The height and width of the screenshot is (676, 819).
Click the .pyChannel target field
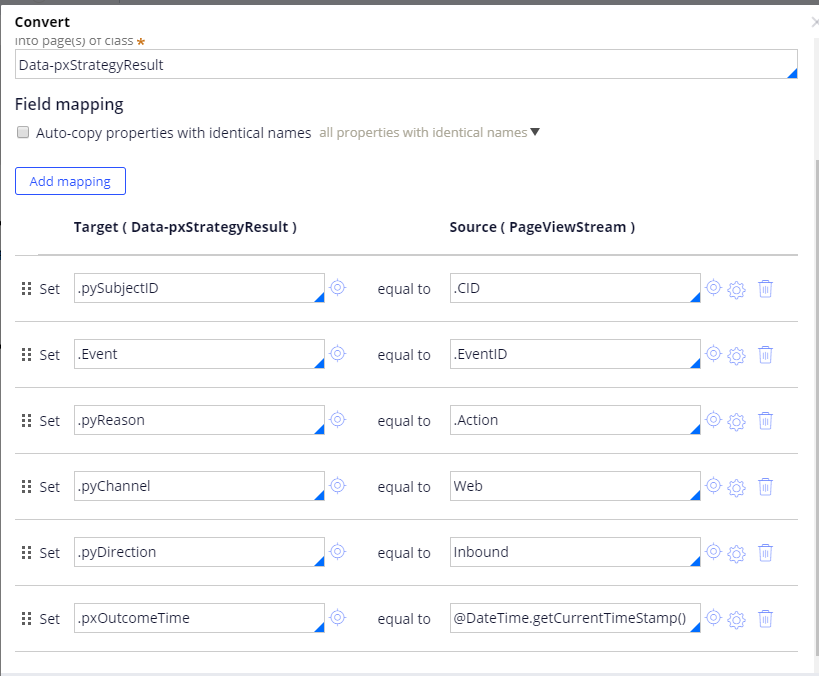click(x=198, y=487)
